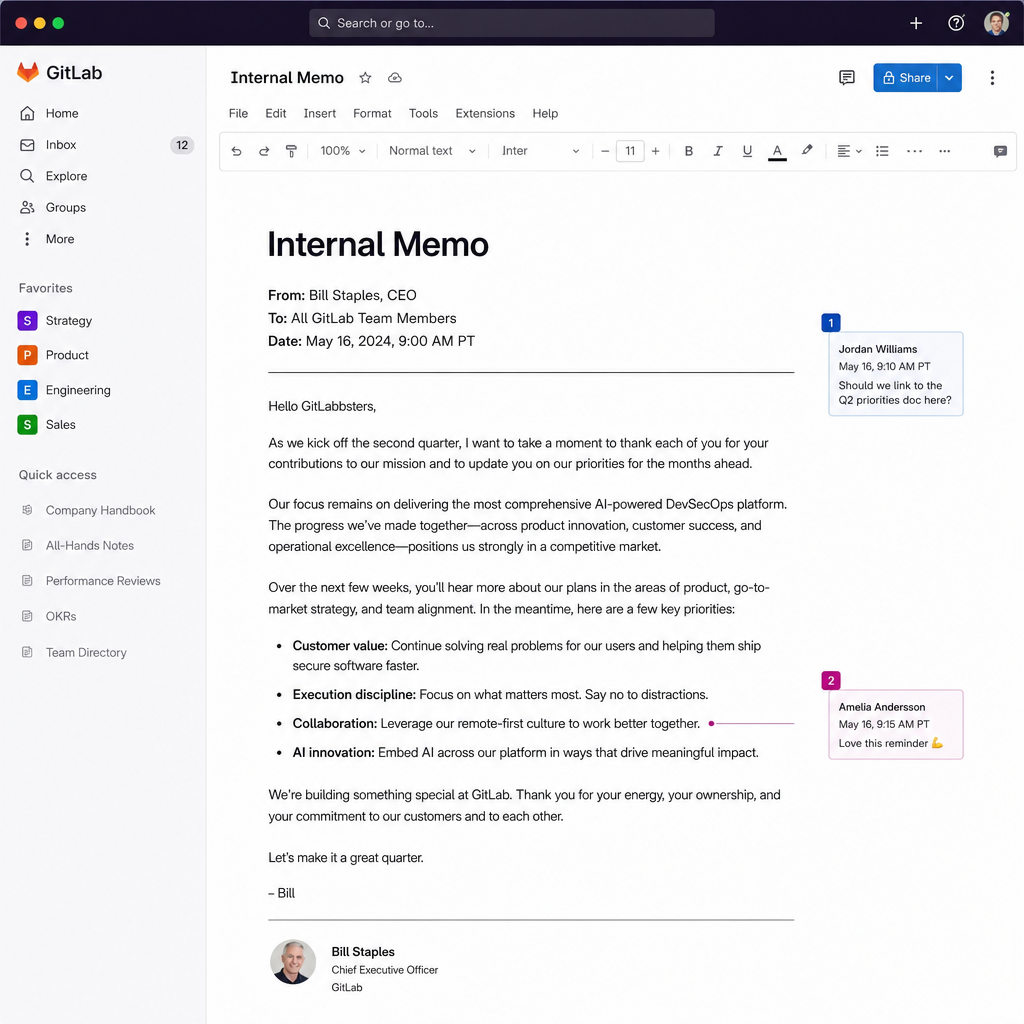Image resolution: width=1024 pixels, height=1024 pixels.
Task: Open the Extensions menu
Action: coord(485,114)
